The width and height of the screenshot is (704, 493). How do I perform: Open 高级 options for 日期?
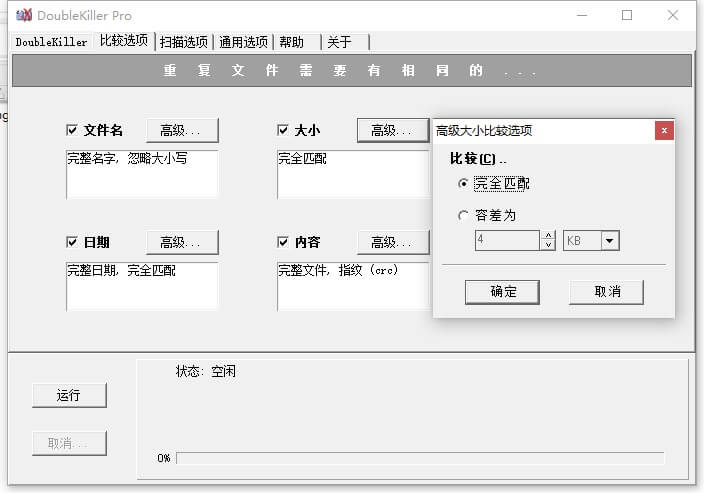[x=182, y=242]
